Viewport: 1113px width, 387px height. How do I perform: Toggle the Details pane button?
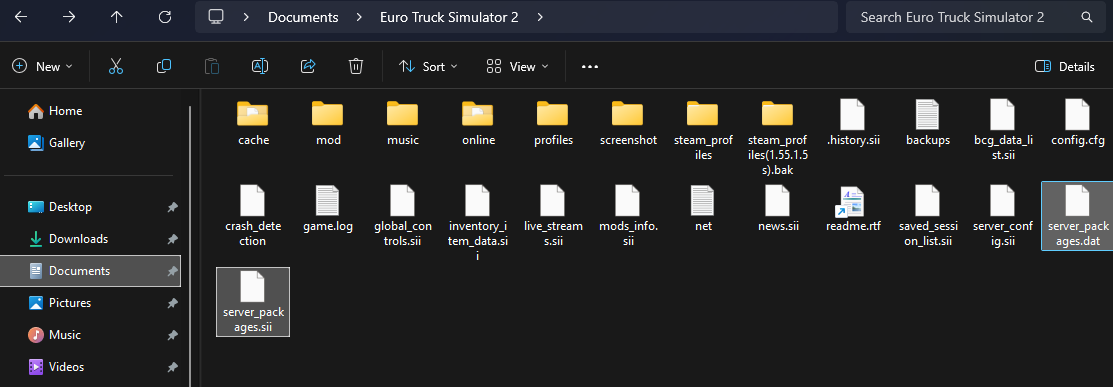[x=1064, y=66]
